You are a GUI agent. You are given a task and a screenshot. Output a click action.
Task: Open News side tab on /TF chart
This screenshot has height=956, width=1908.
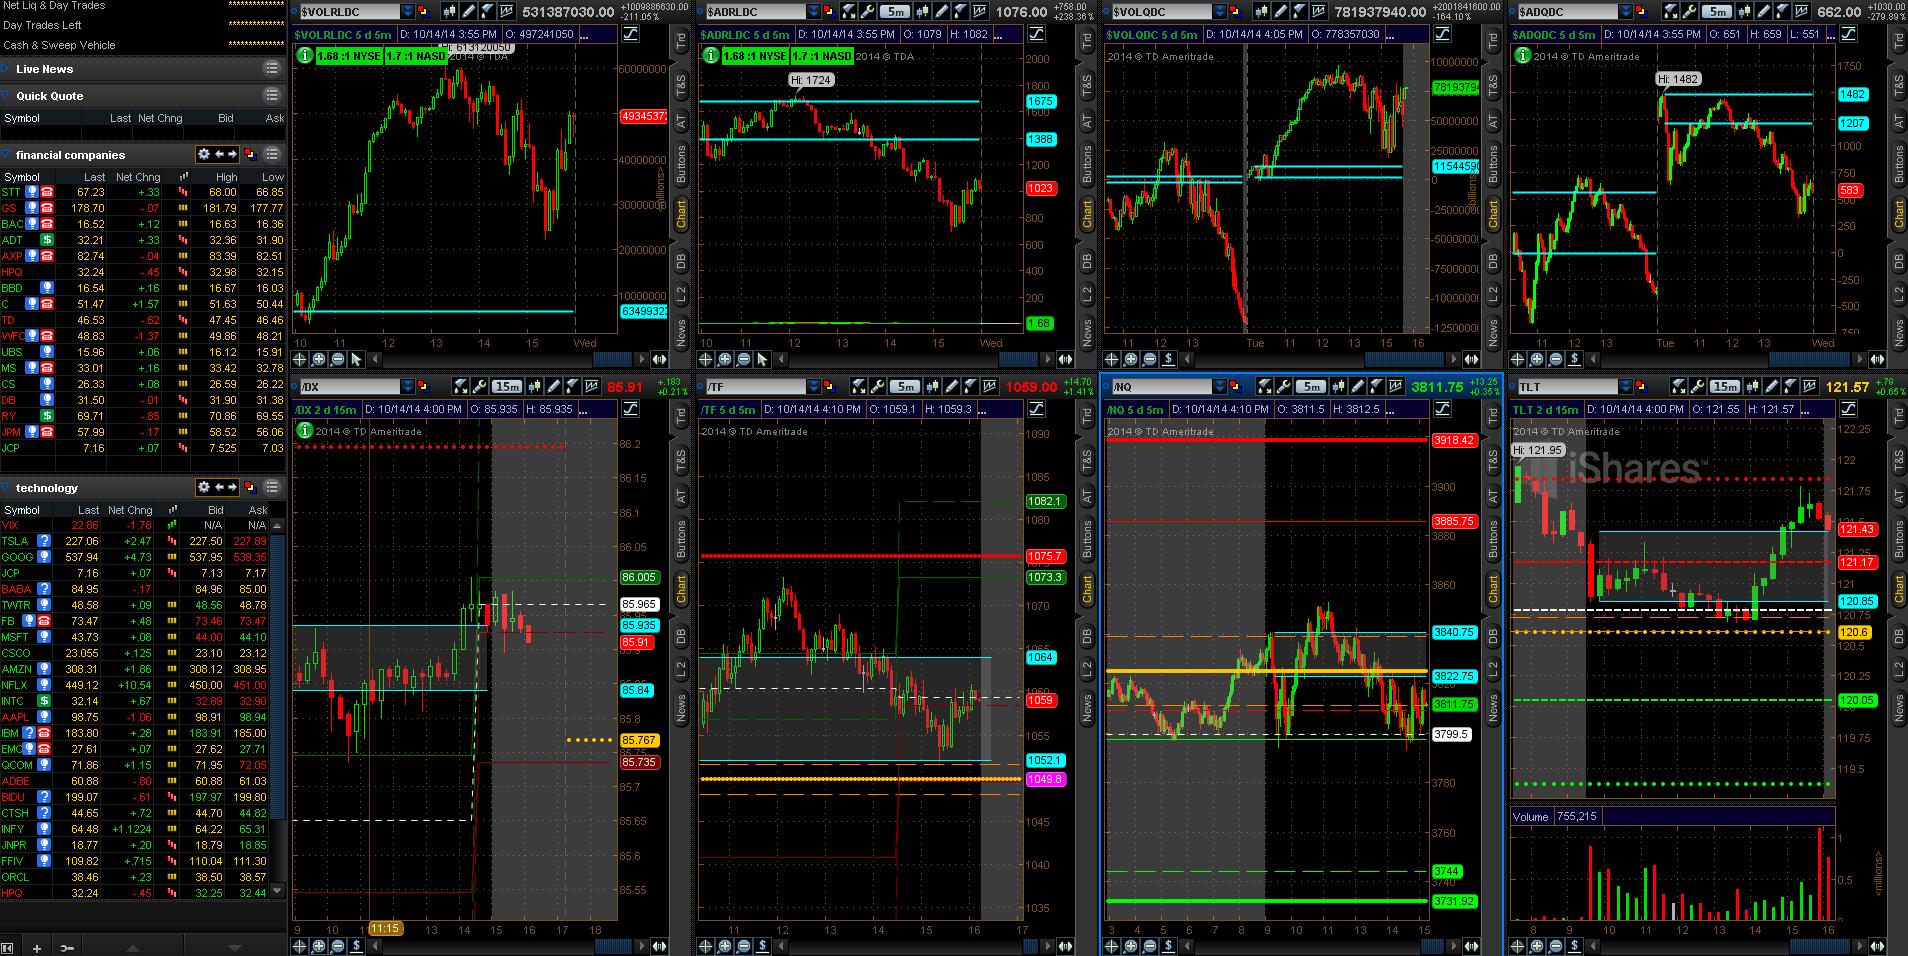pos(1087,708)
